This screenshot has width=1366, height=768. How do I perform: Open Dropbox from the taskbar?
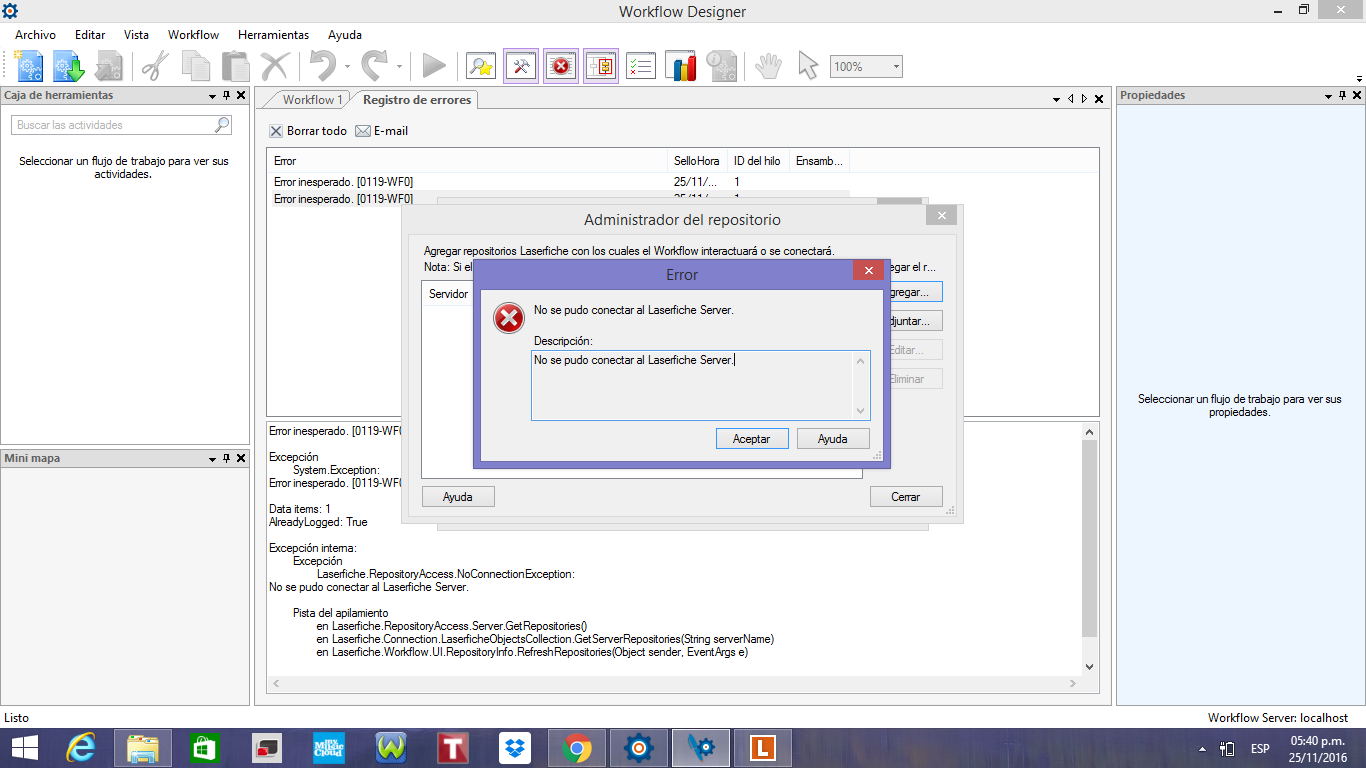(x=515, y=748)
